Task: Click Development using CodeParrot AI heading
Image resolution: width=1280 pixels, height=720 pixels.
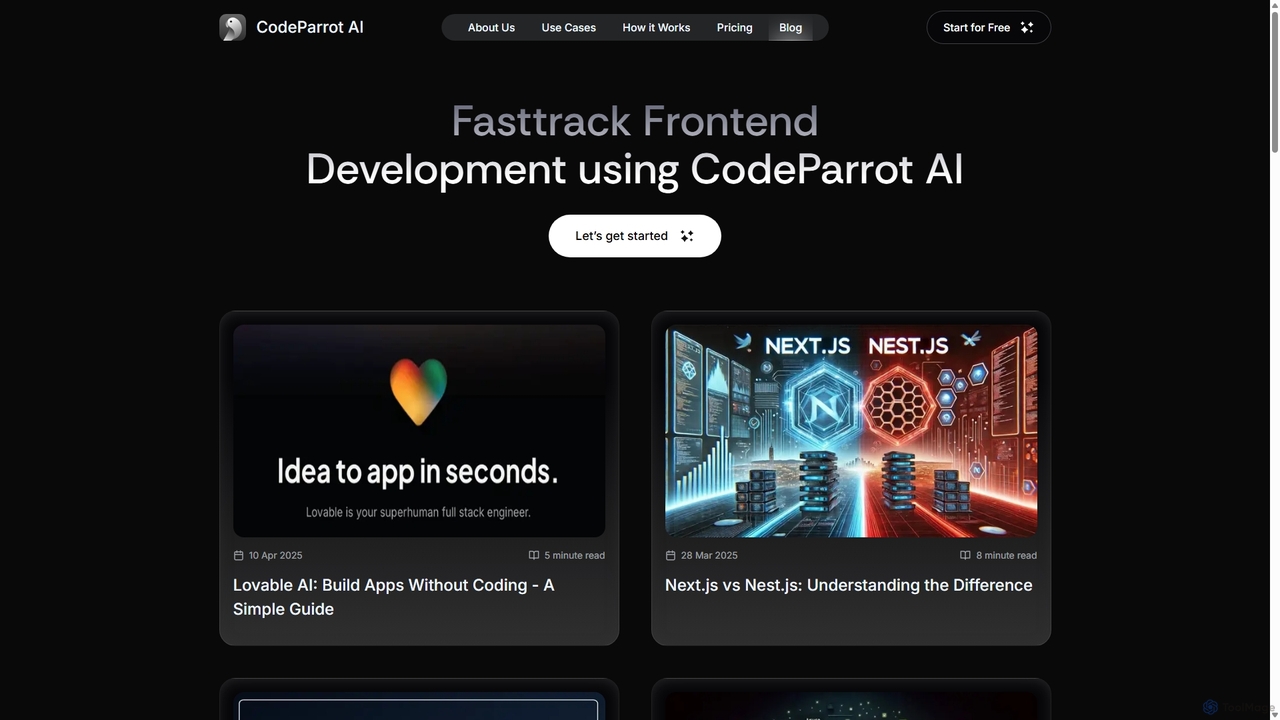Action: (x=635, y=168)
